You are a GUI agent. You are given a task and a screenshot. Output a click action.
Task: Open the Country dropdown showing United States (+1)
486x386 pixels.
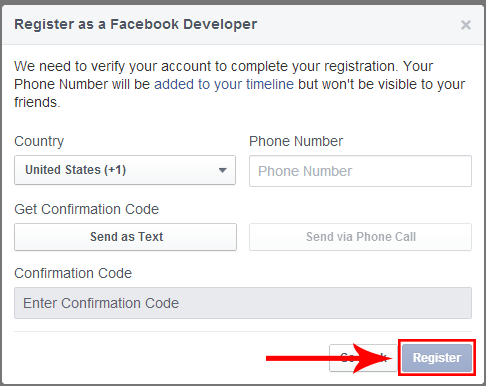(125, 170)
